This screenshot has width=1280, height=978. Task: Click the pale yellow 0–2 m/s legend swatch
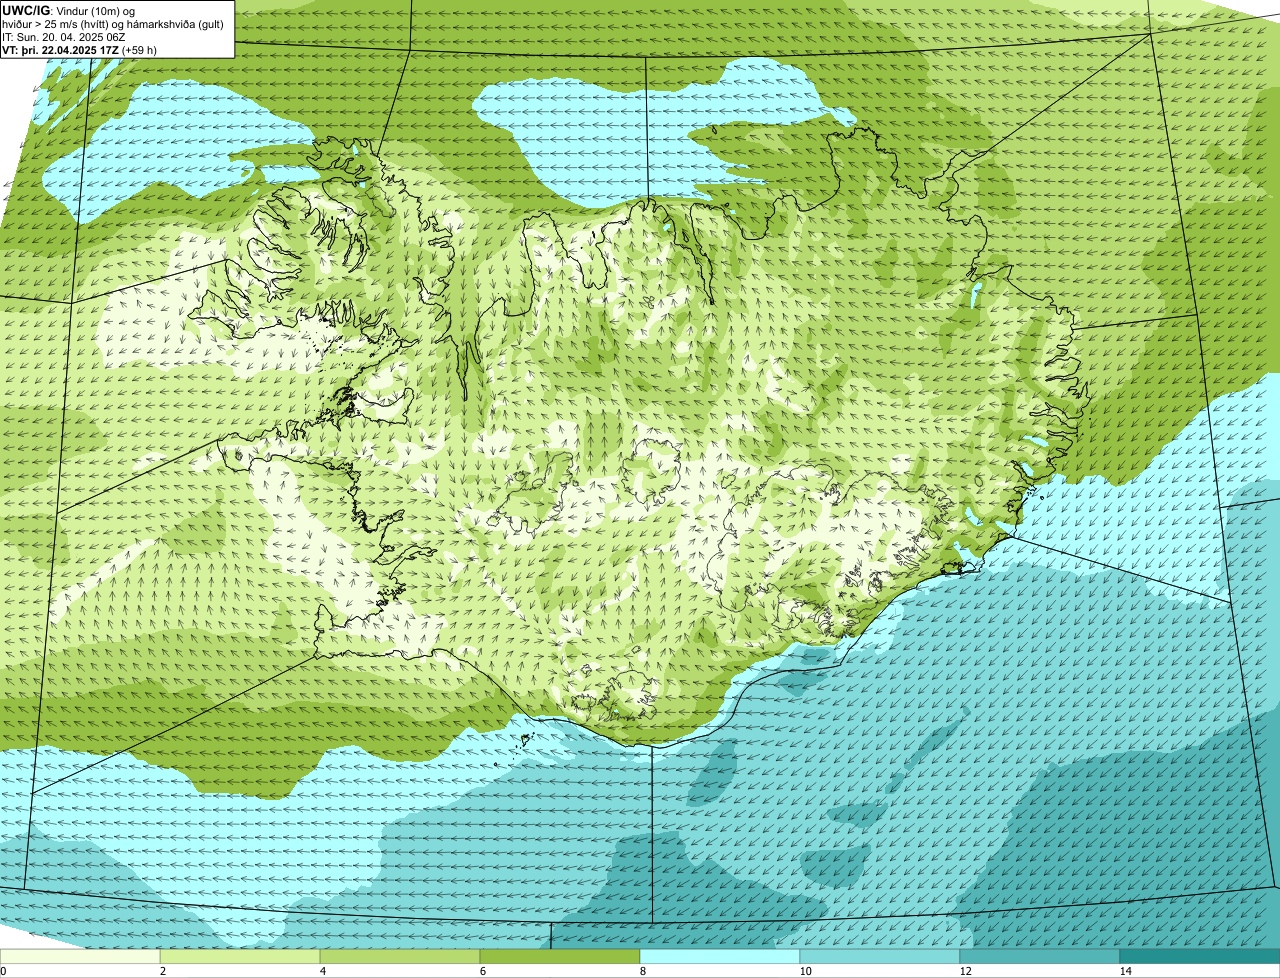(80, 956)
